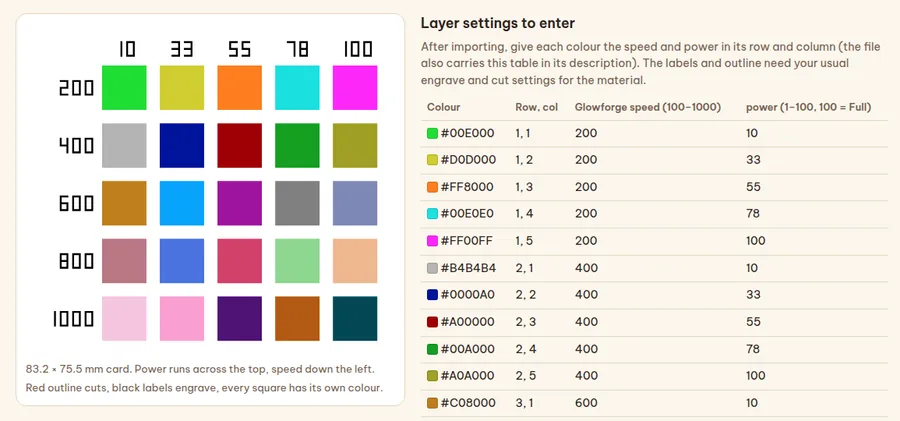Select the small olive swatch beside #A0A000
This screenshot has width=900, height=421.
[x=432, y=376]
